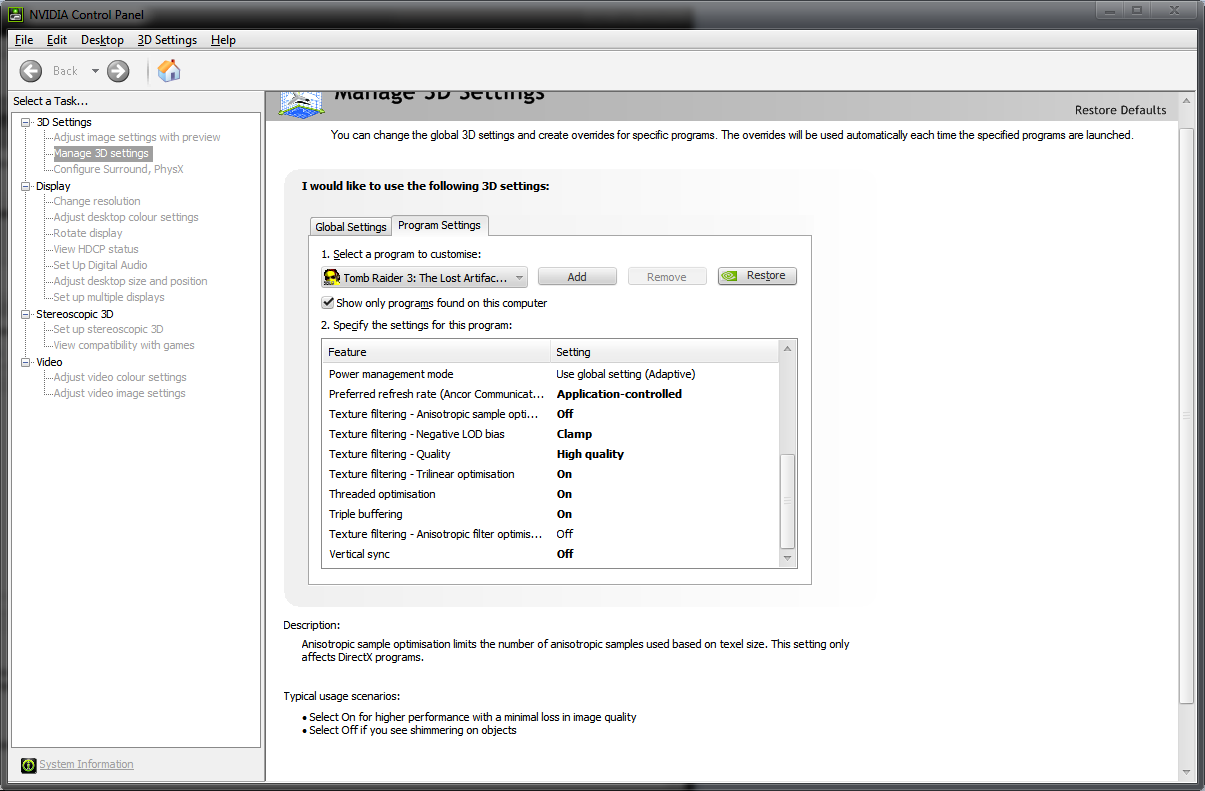Screen dimensions: 1205x791
Task: Open the Help menu
Action: point(223,40)
